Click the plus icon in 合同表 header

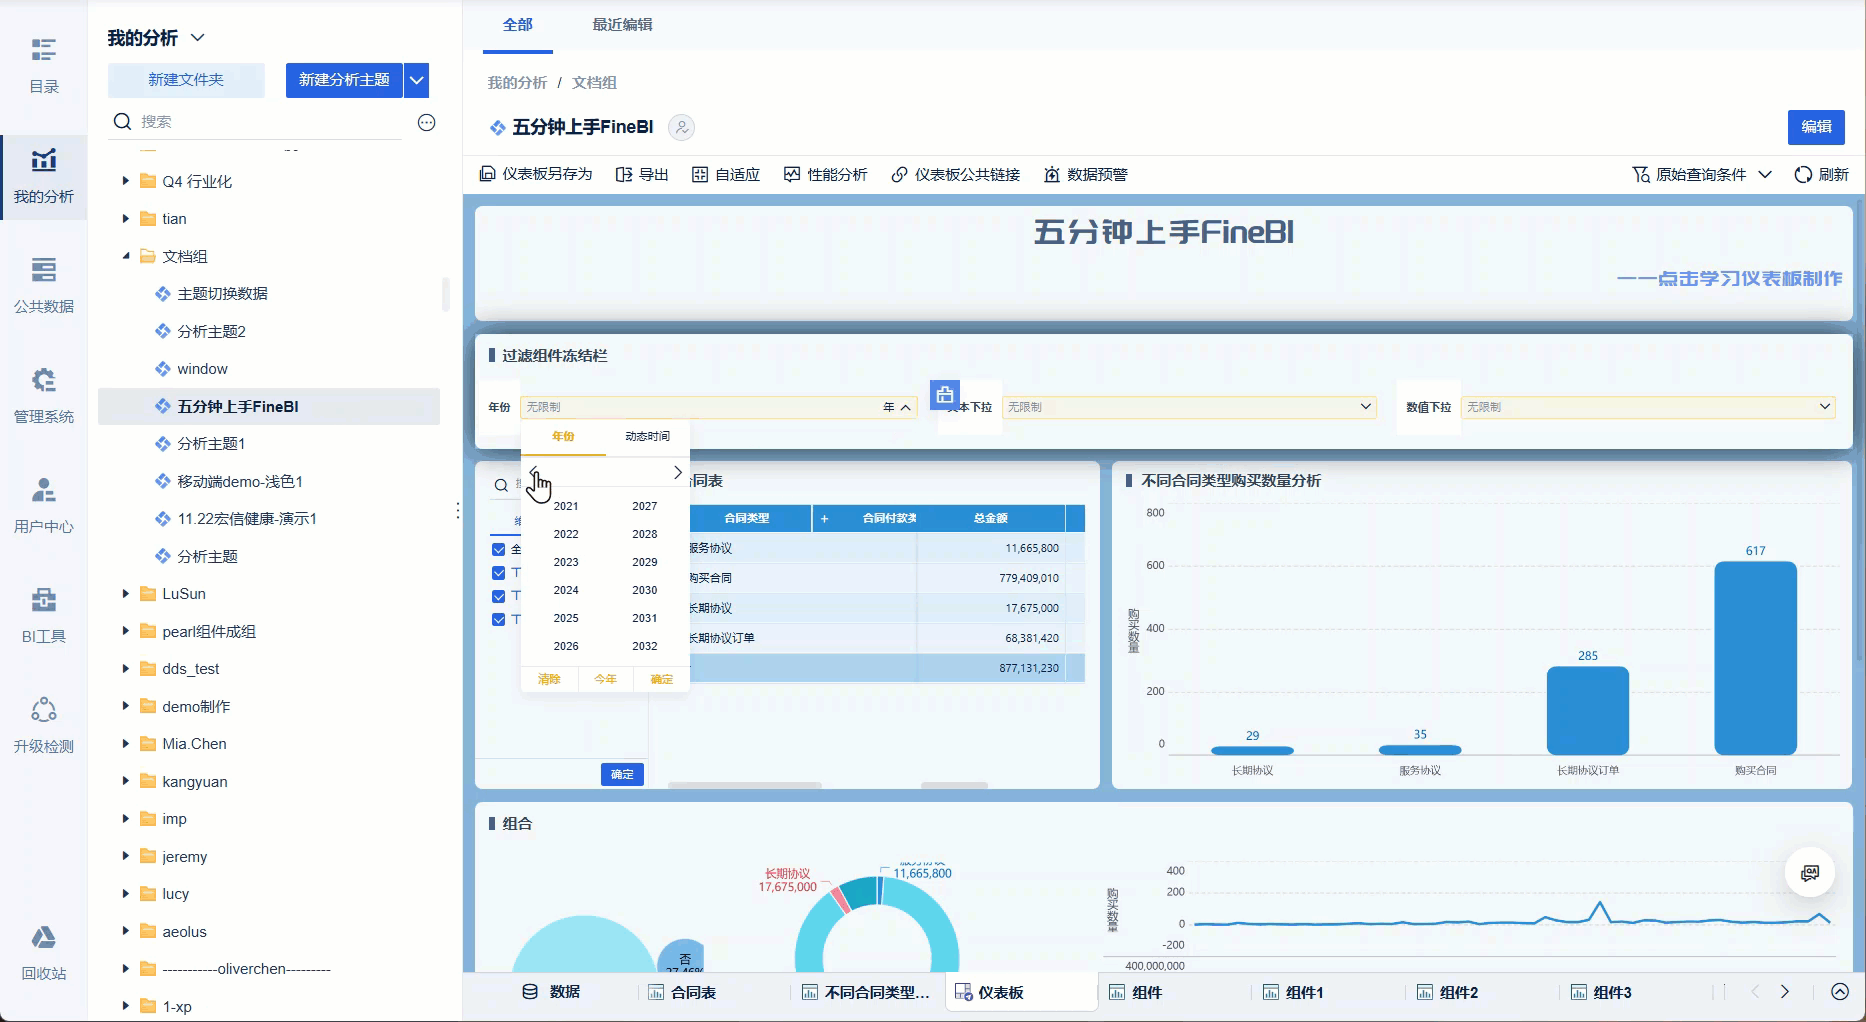[x=825, y=518]
